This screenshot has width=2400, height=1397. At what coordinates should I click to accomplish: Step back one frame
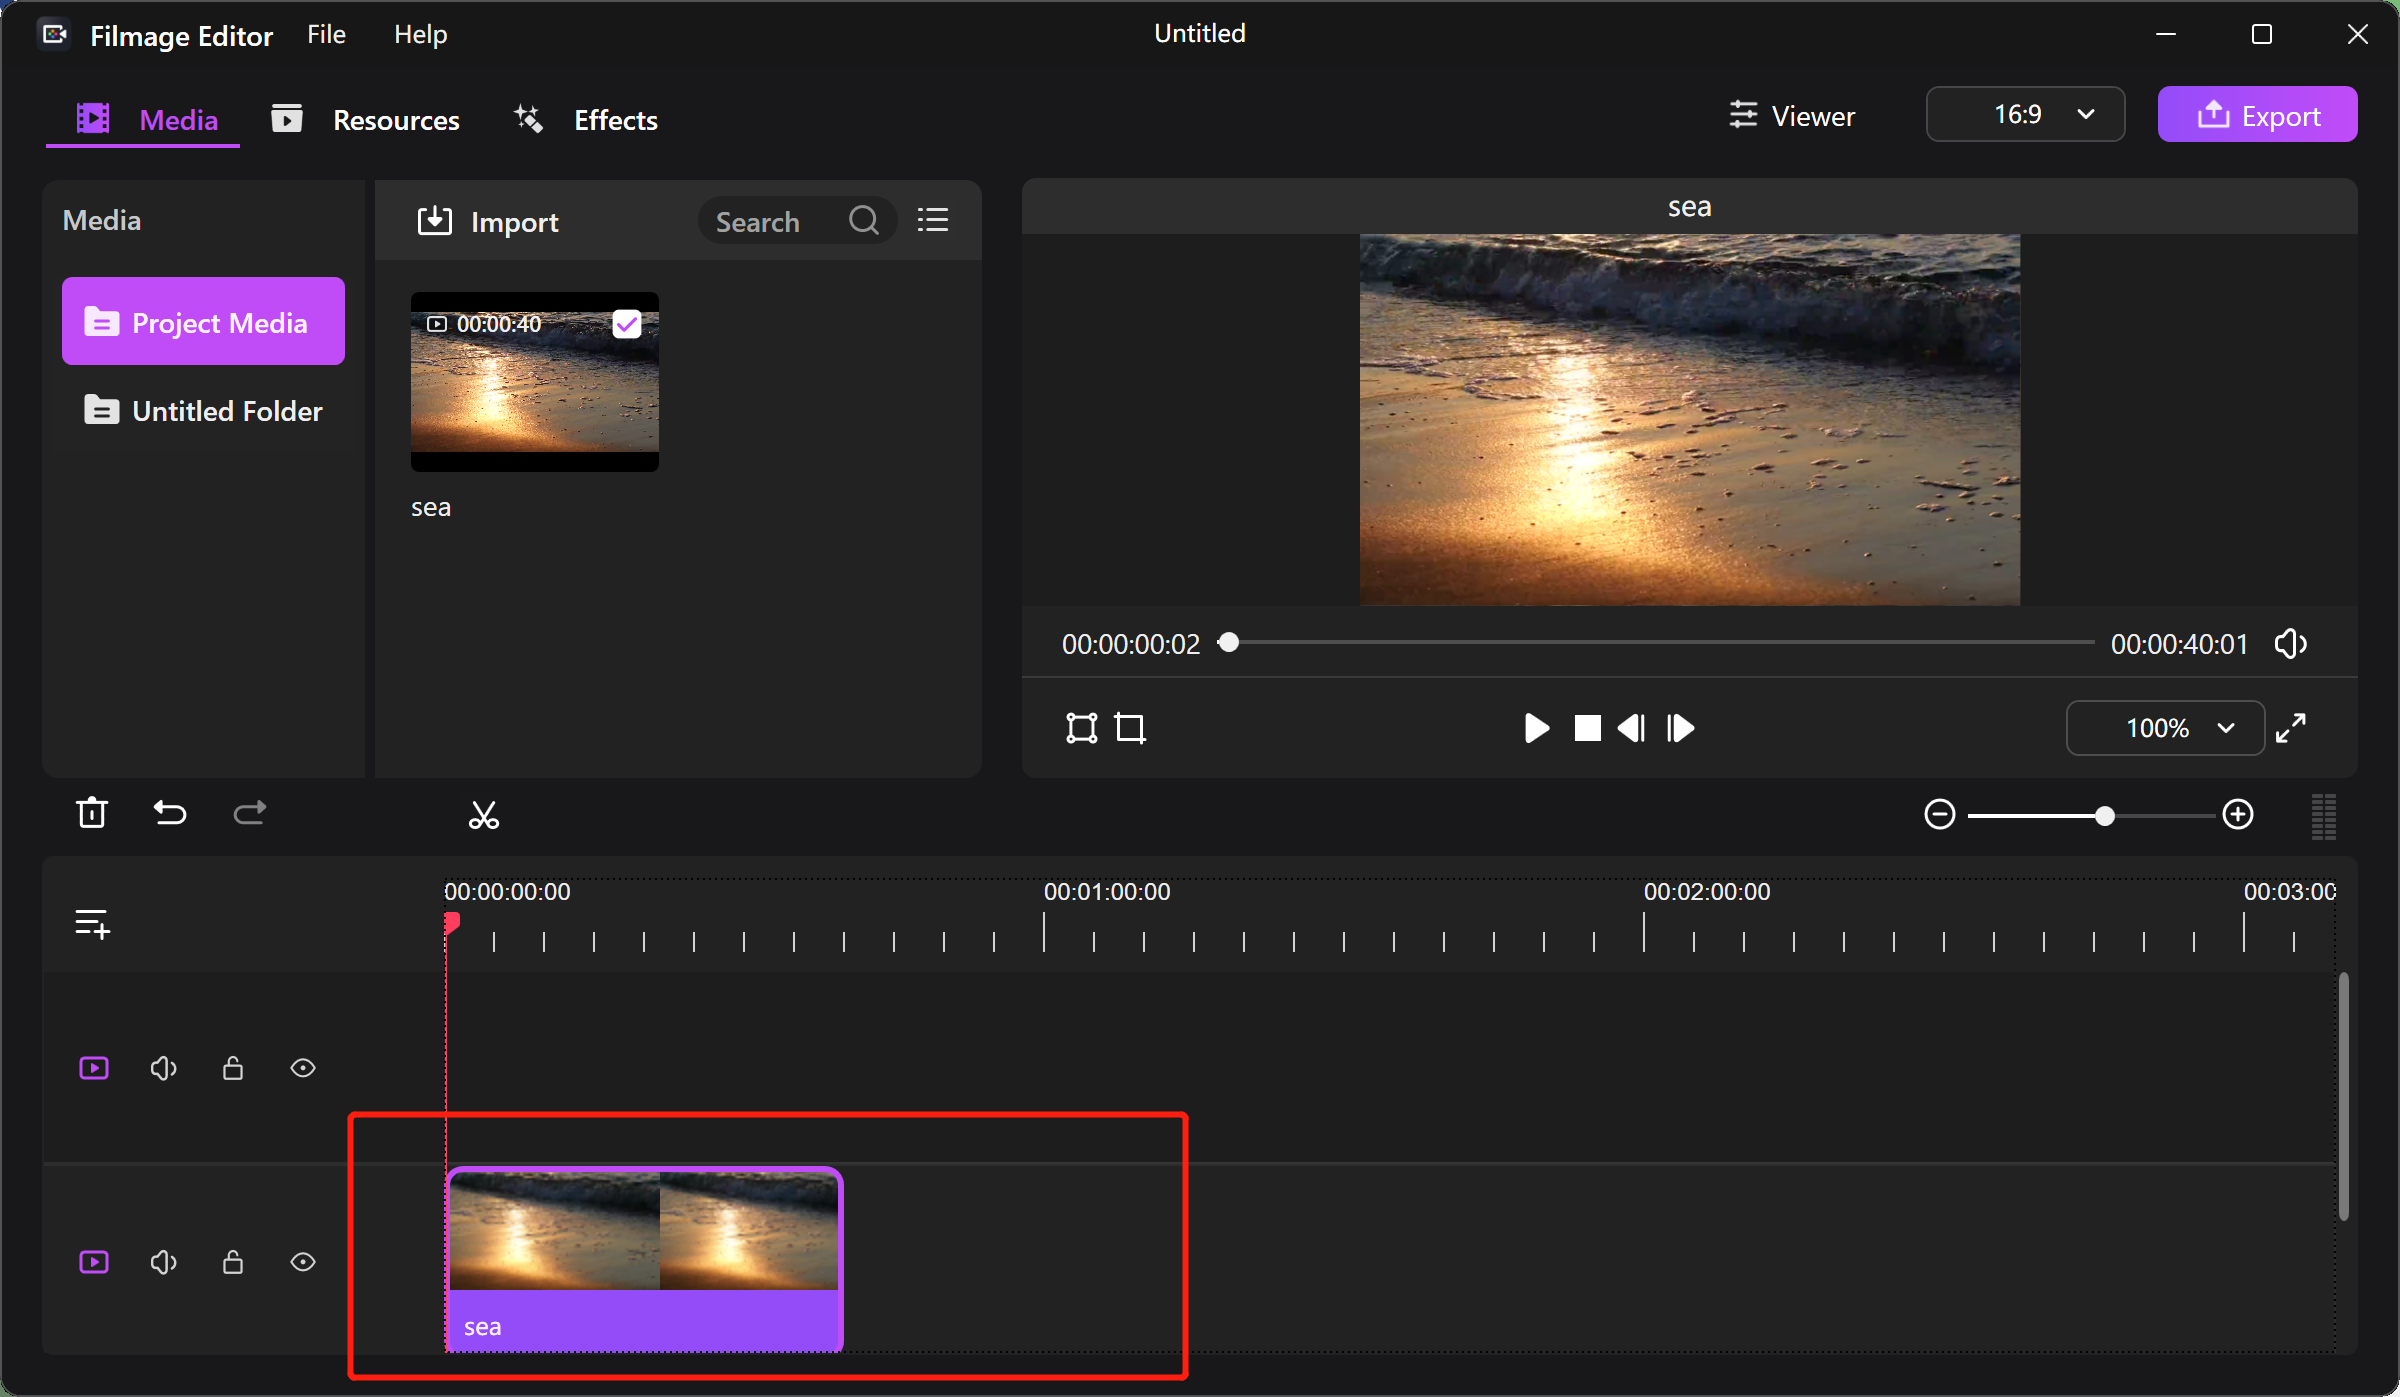click(1632, 728)
